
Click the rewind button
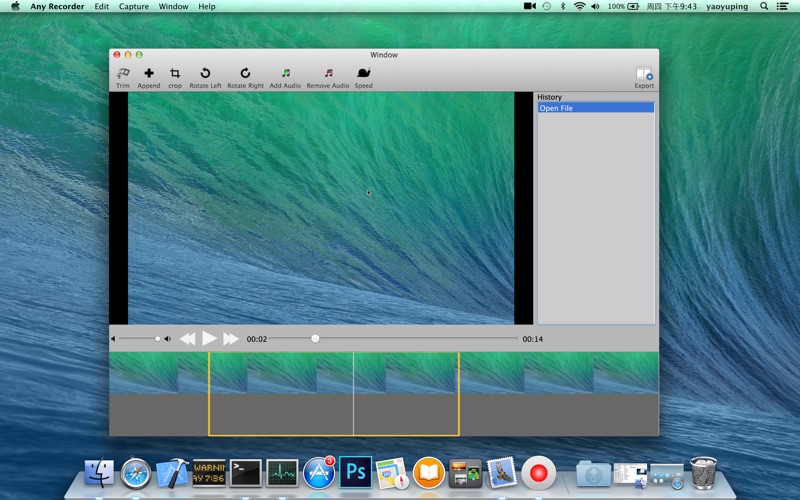click(x=187, y=339)
